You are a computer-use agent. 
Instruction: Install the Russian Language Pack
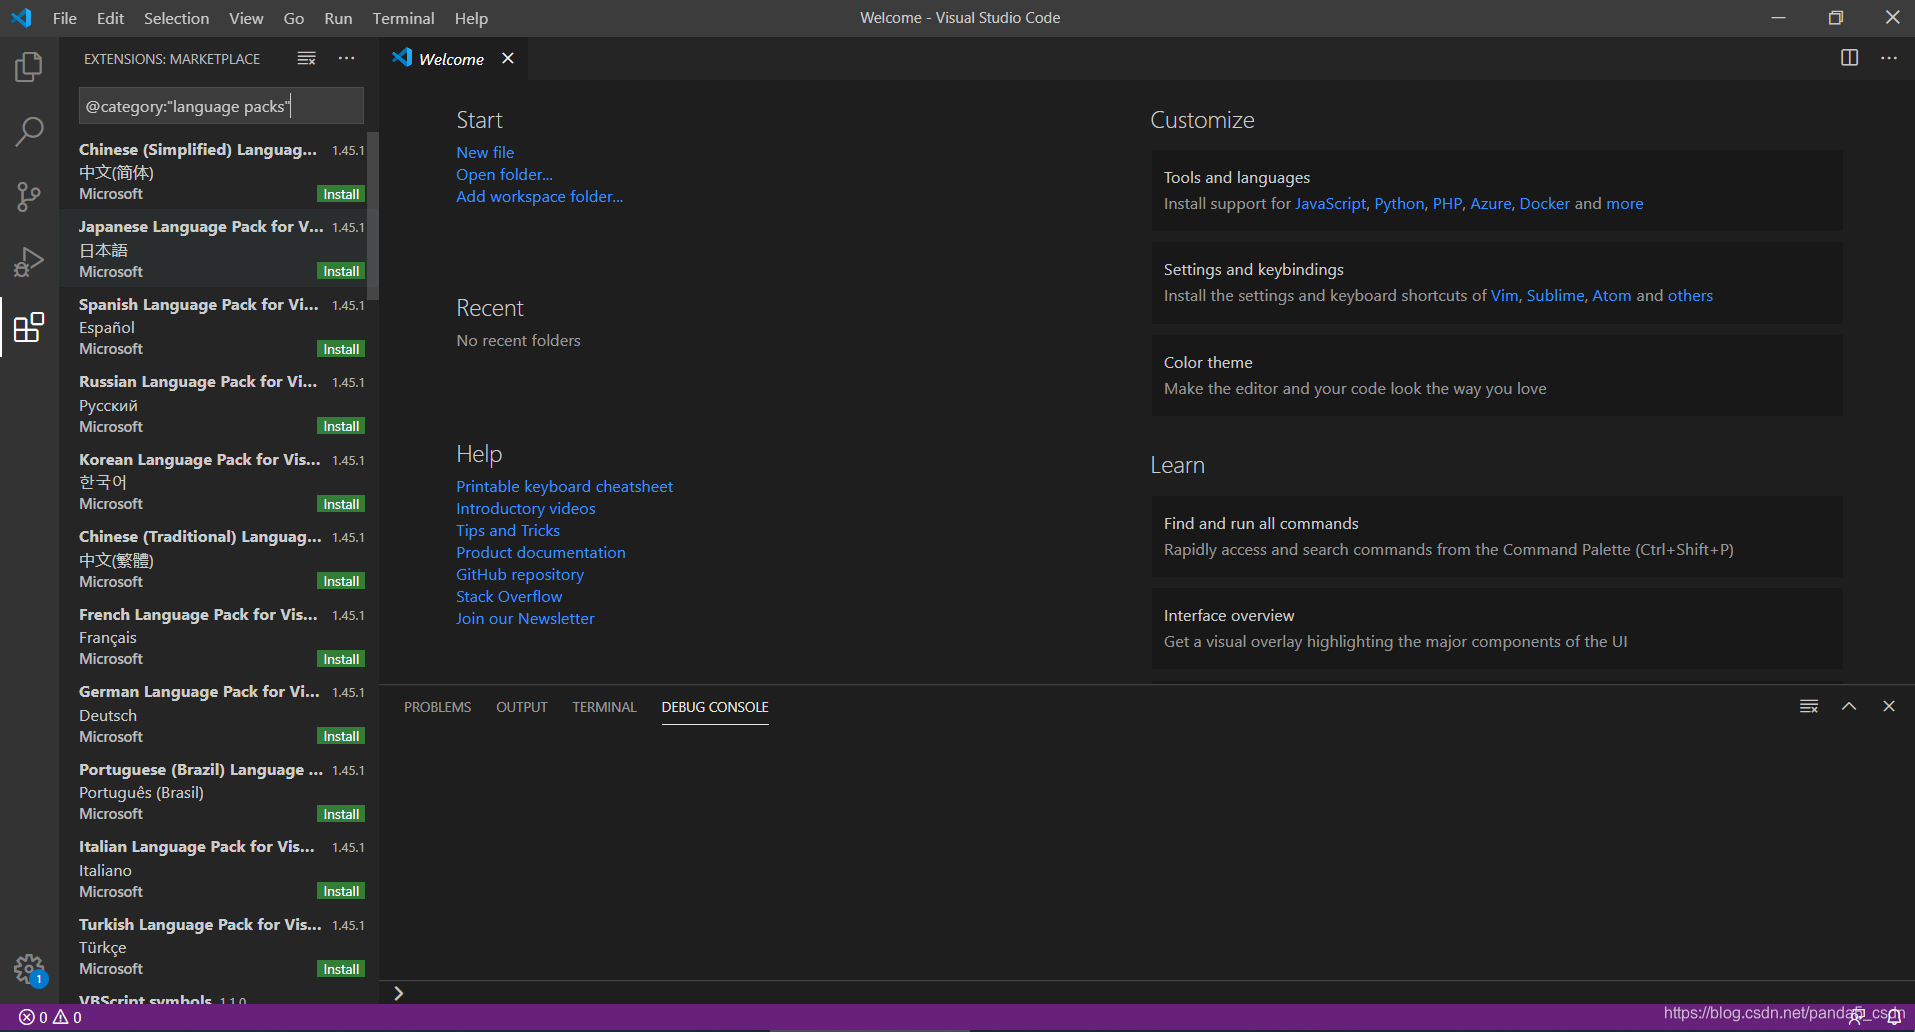click(341, 426)
